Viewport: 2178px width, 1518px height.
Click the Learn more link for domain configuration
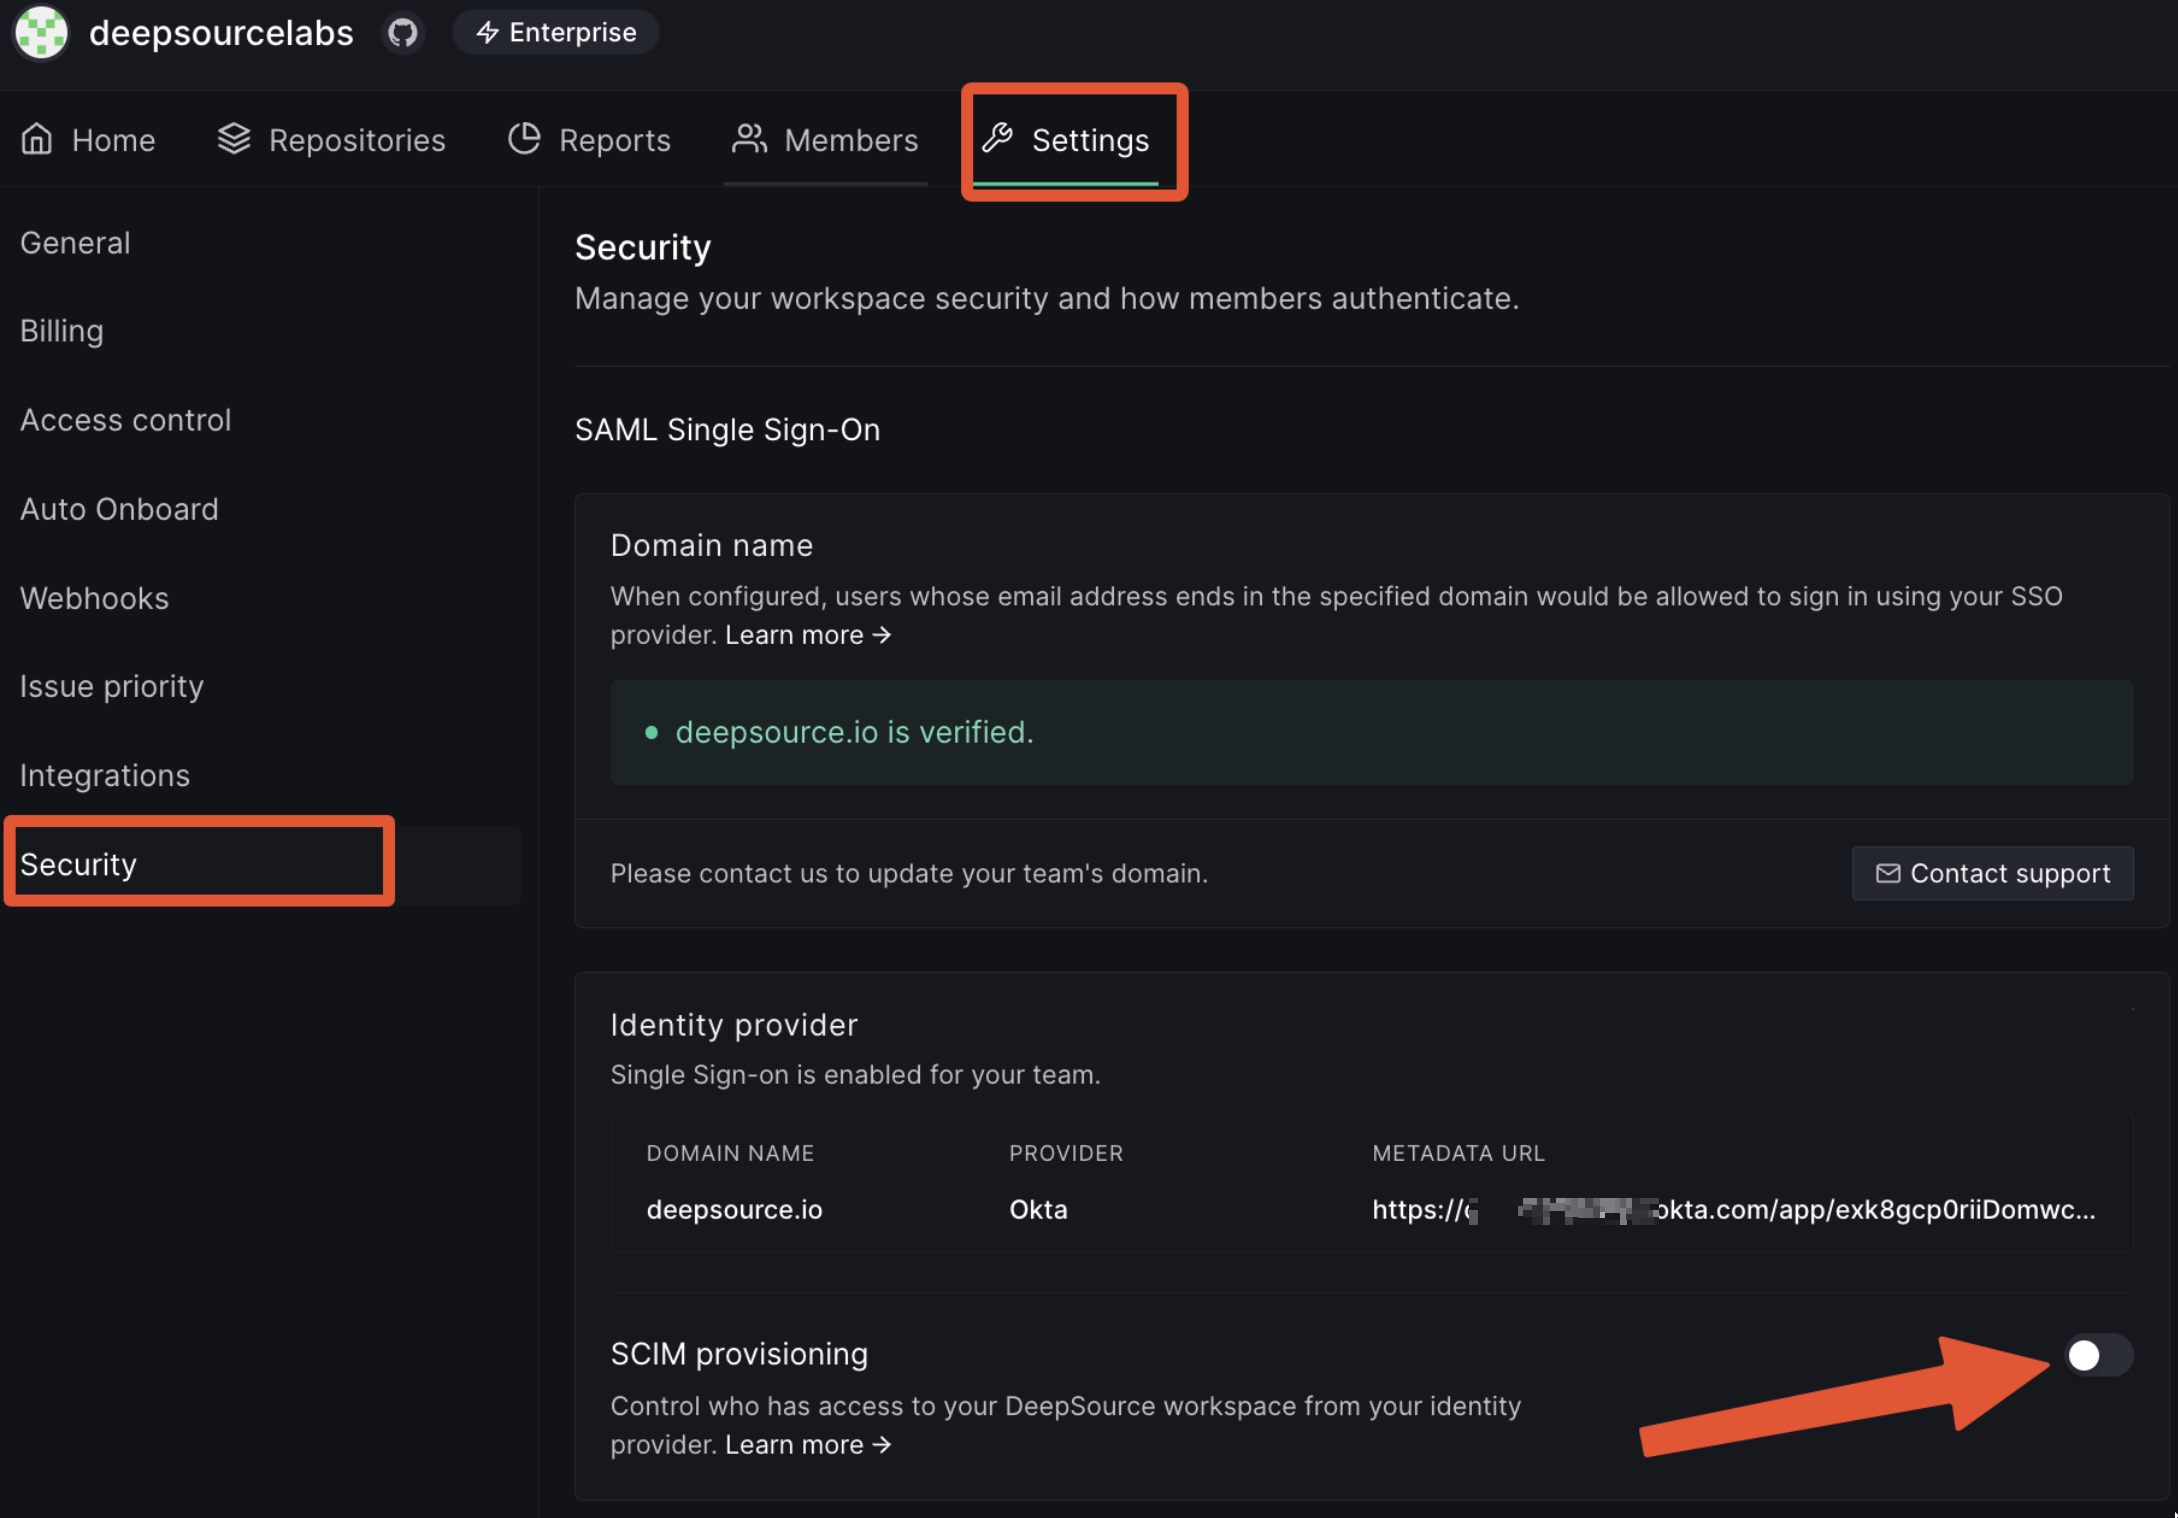point(795,635)
